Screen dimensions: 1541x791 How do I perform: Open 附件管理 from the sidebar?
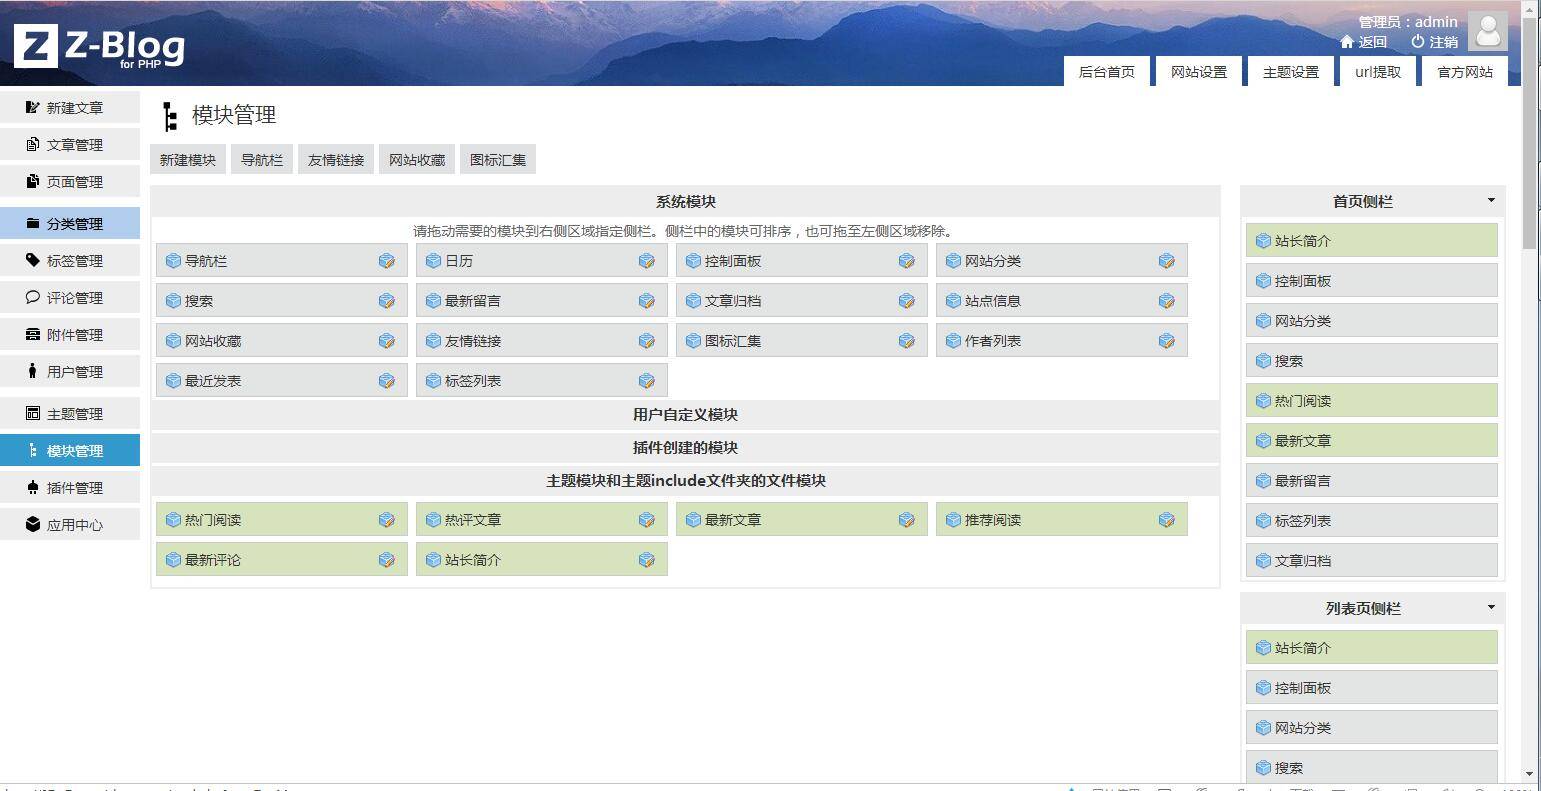70,334
